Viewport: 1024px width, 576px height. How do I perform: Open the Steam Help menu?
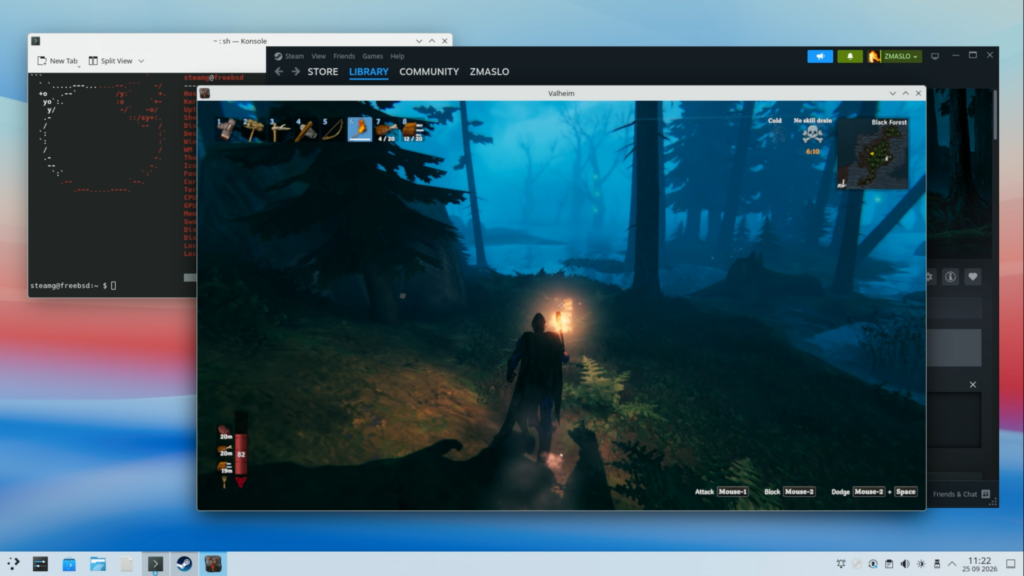[x=397, y=56]
